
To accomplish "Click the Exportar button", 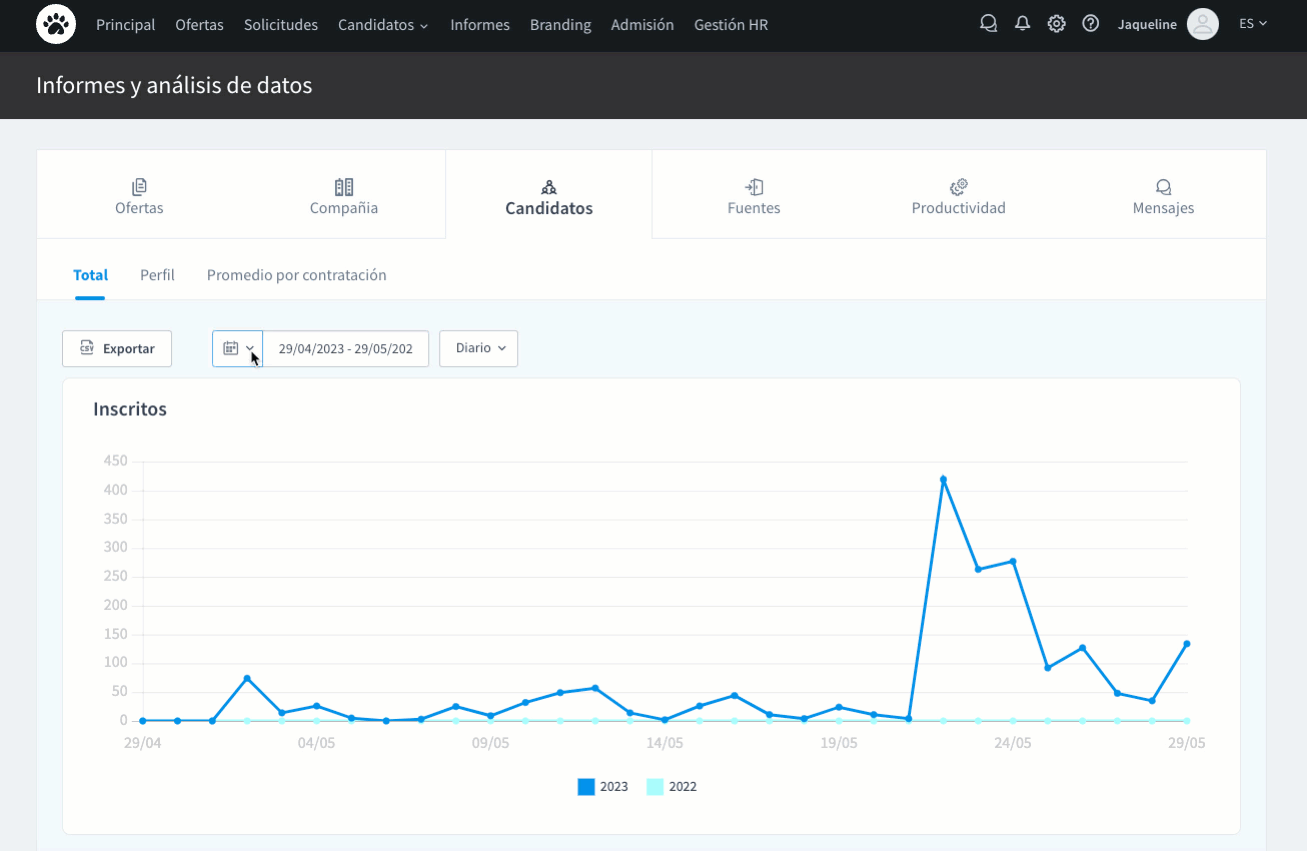I will click(x=117, y=348).
